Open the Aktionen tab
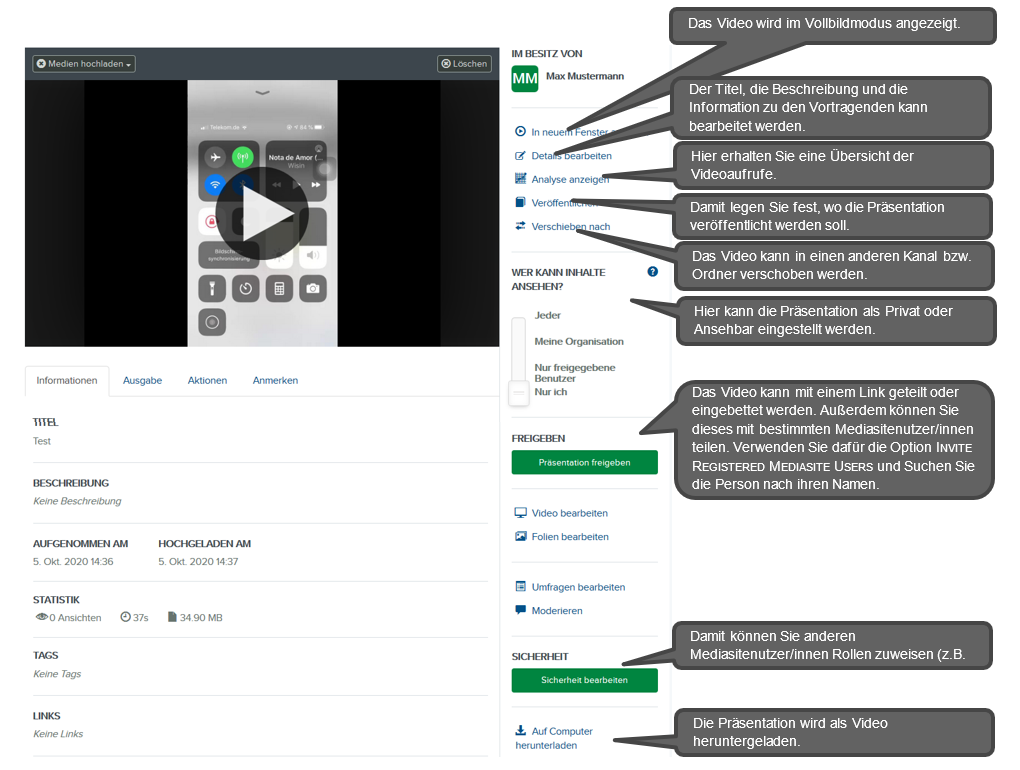 (207, 381)
